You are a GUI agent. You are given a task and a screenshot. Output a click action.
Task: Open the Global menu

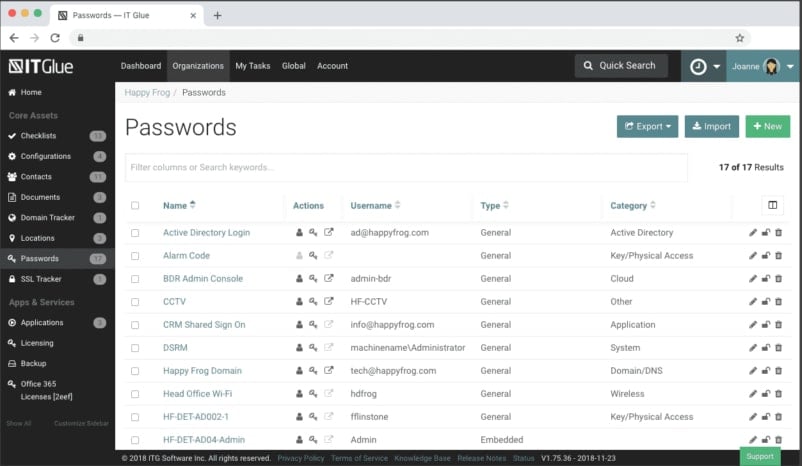click(x=294, y=66)
